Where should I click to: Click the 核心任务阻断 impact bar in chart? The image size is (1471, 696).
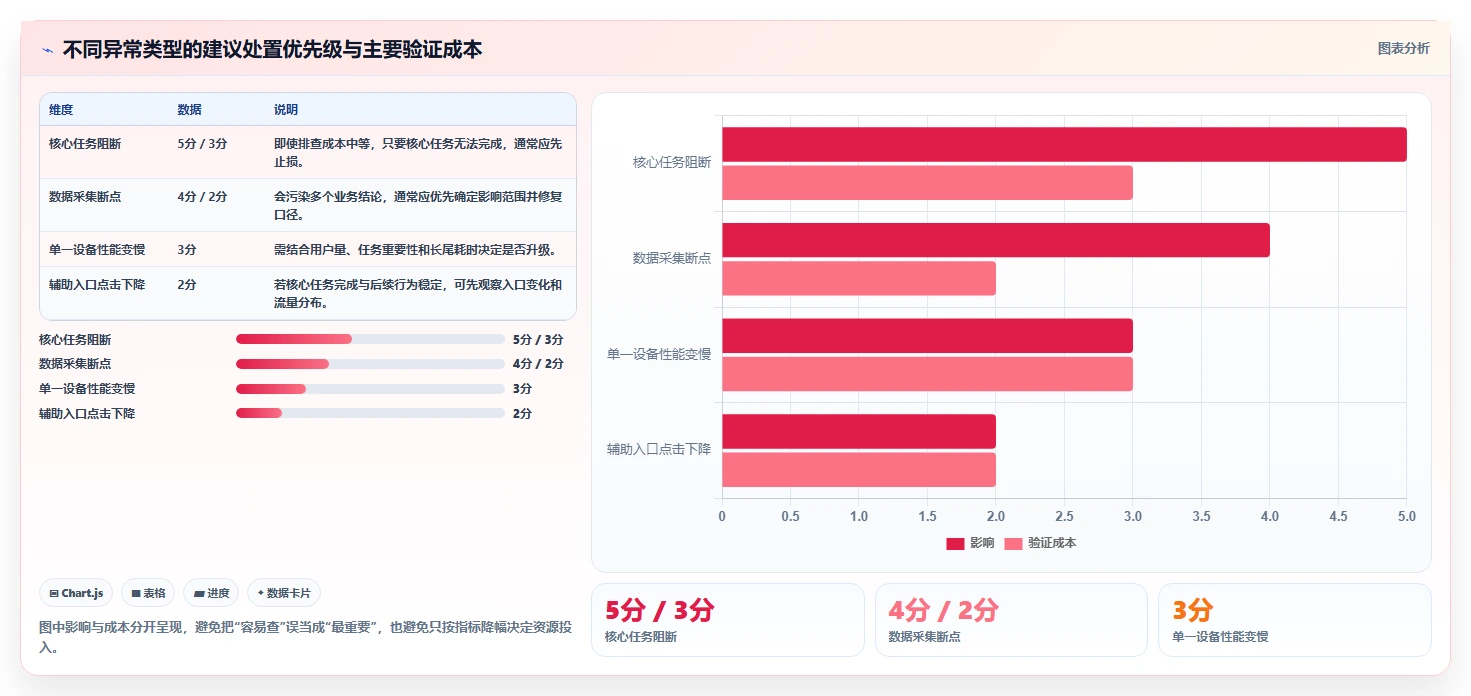[x=1064, y=144]
